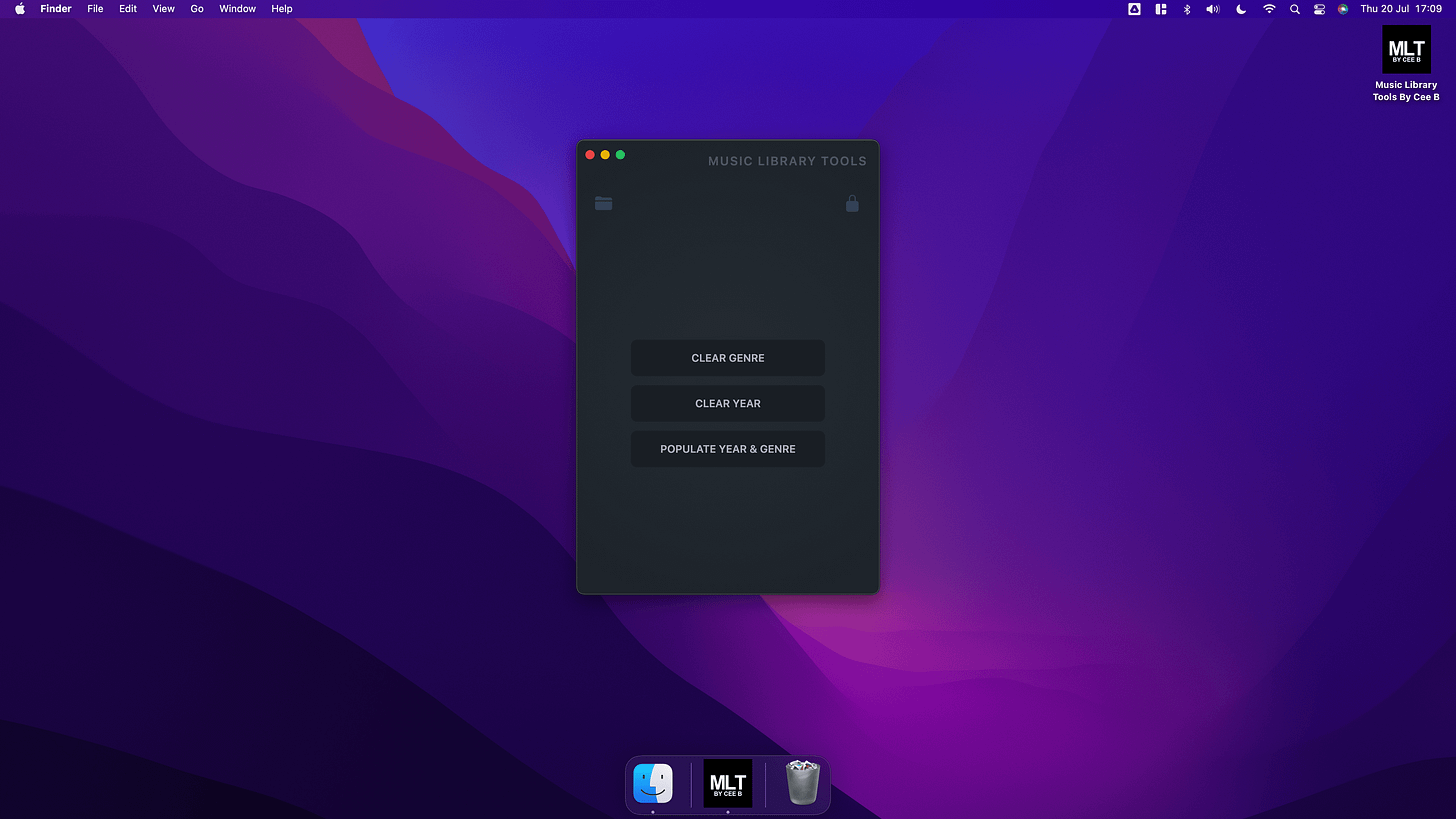This screenshot has height=819, width=1456.
Task: Open the Finder menu in the menu bar
Action: tap(56, 9)
